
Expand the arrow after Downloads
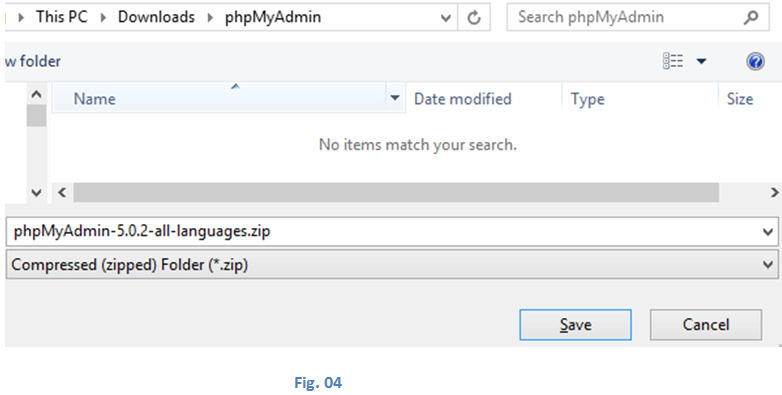[210, 17]
